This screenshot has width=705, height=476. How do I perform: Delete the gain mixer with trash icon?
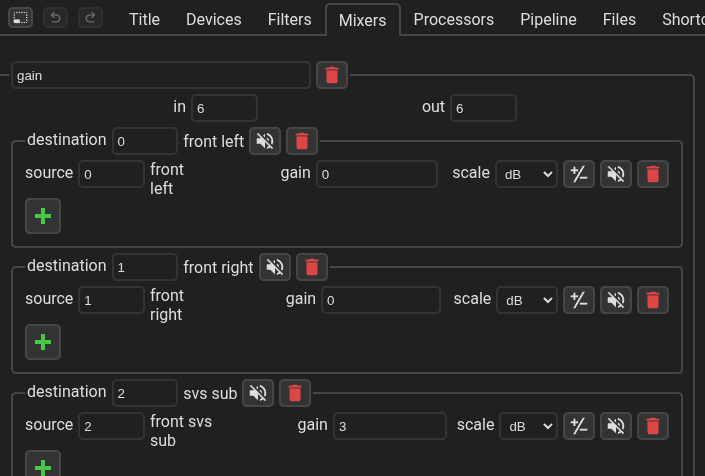(332, 75)
